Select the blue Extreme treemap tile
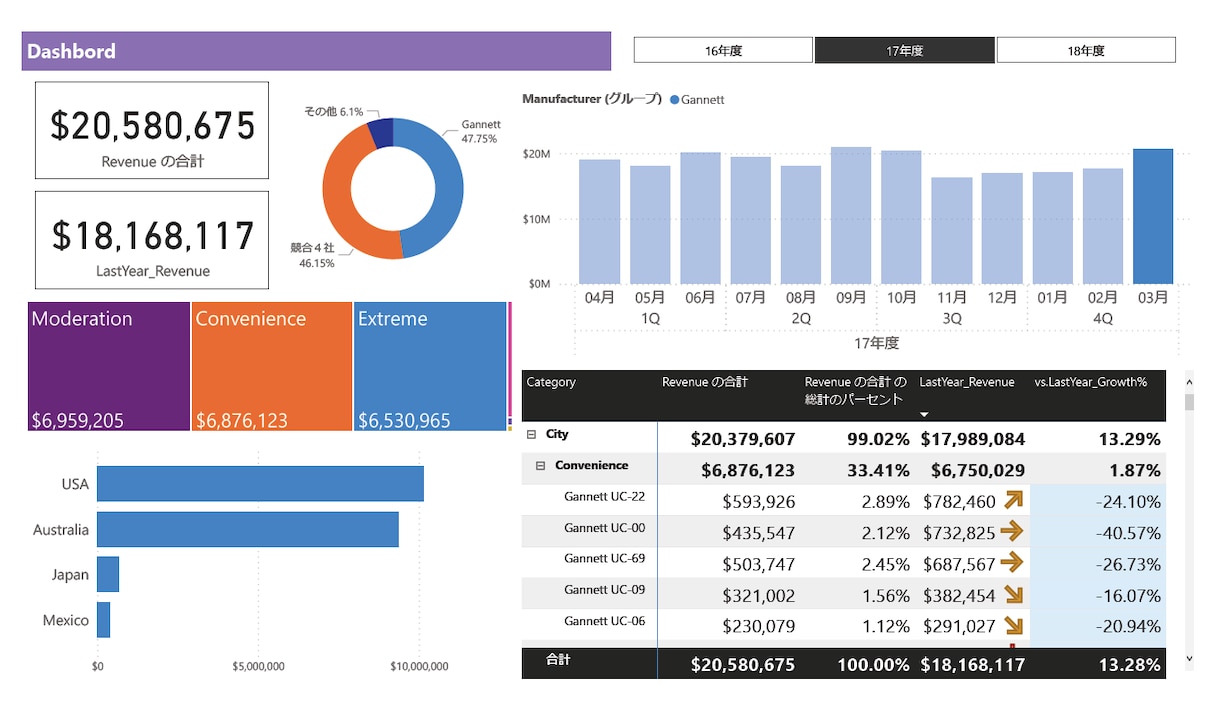Viewport: 1220px width, 705px height. (430, 366)
